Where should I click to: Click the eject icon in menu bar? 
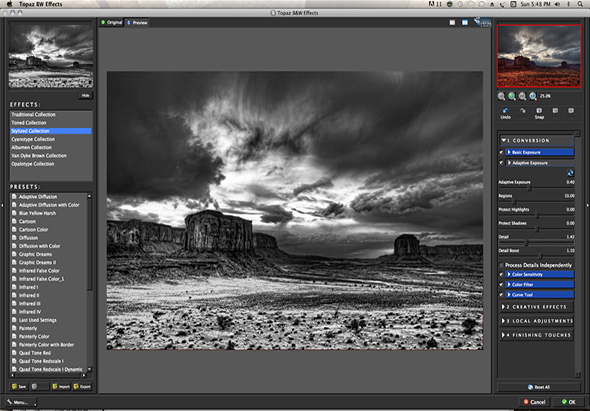(x=492, y=4)
